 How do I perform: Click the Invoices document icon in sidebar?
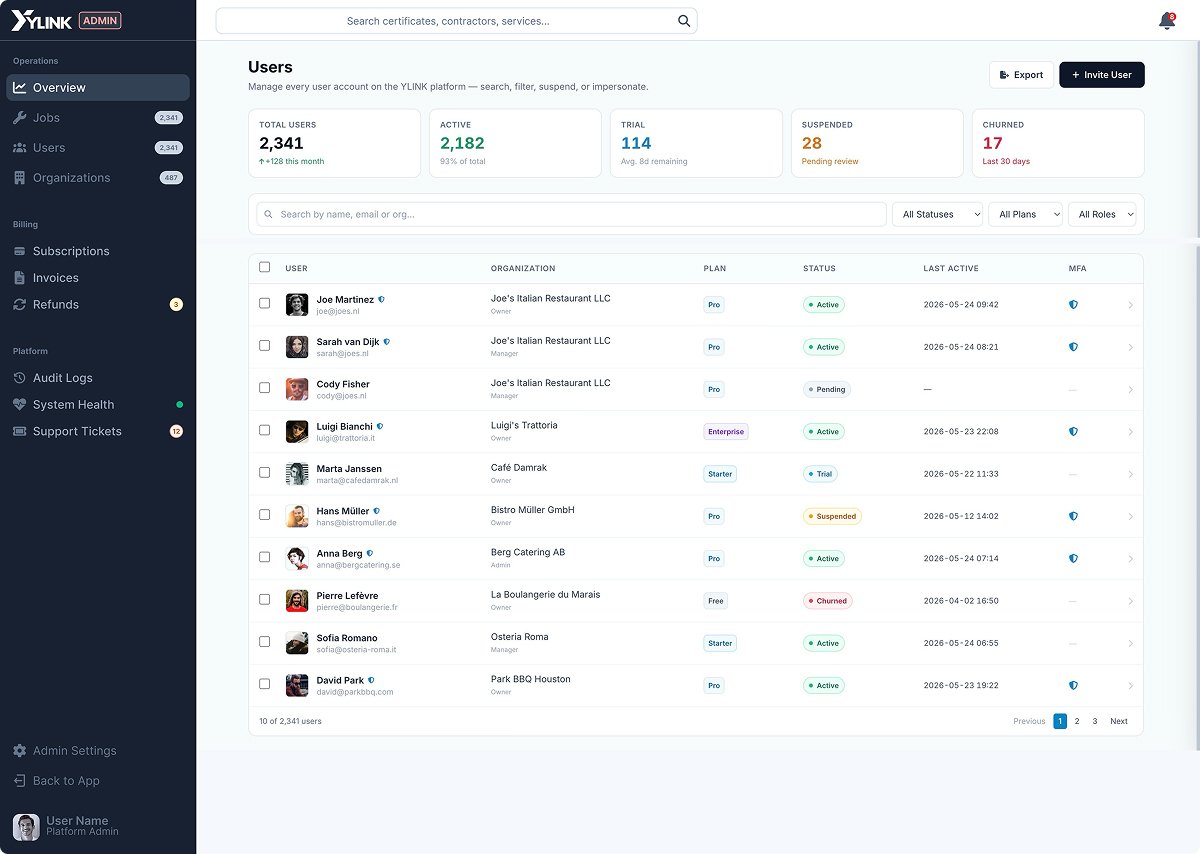click(20, 278)
